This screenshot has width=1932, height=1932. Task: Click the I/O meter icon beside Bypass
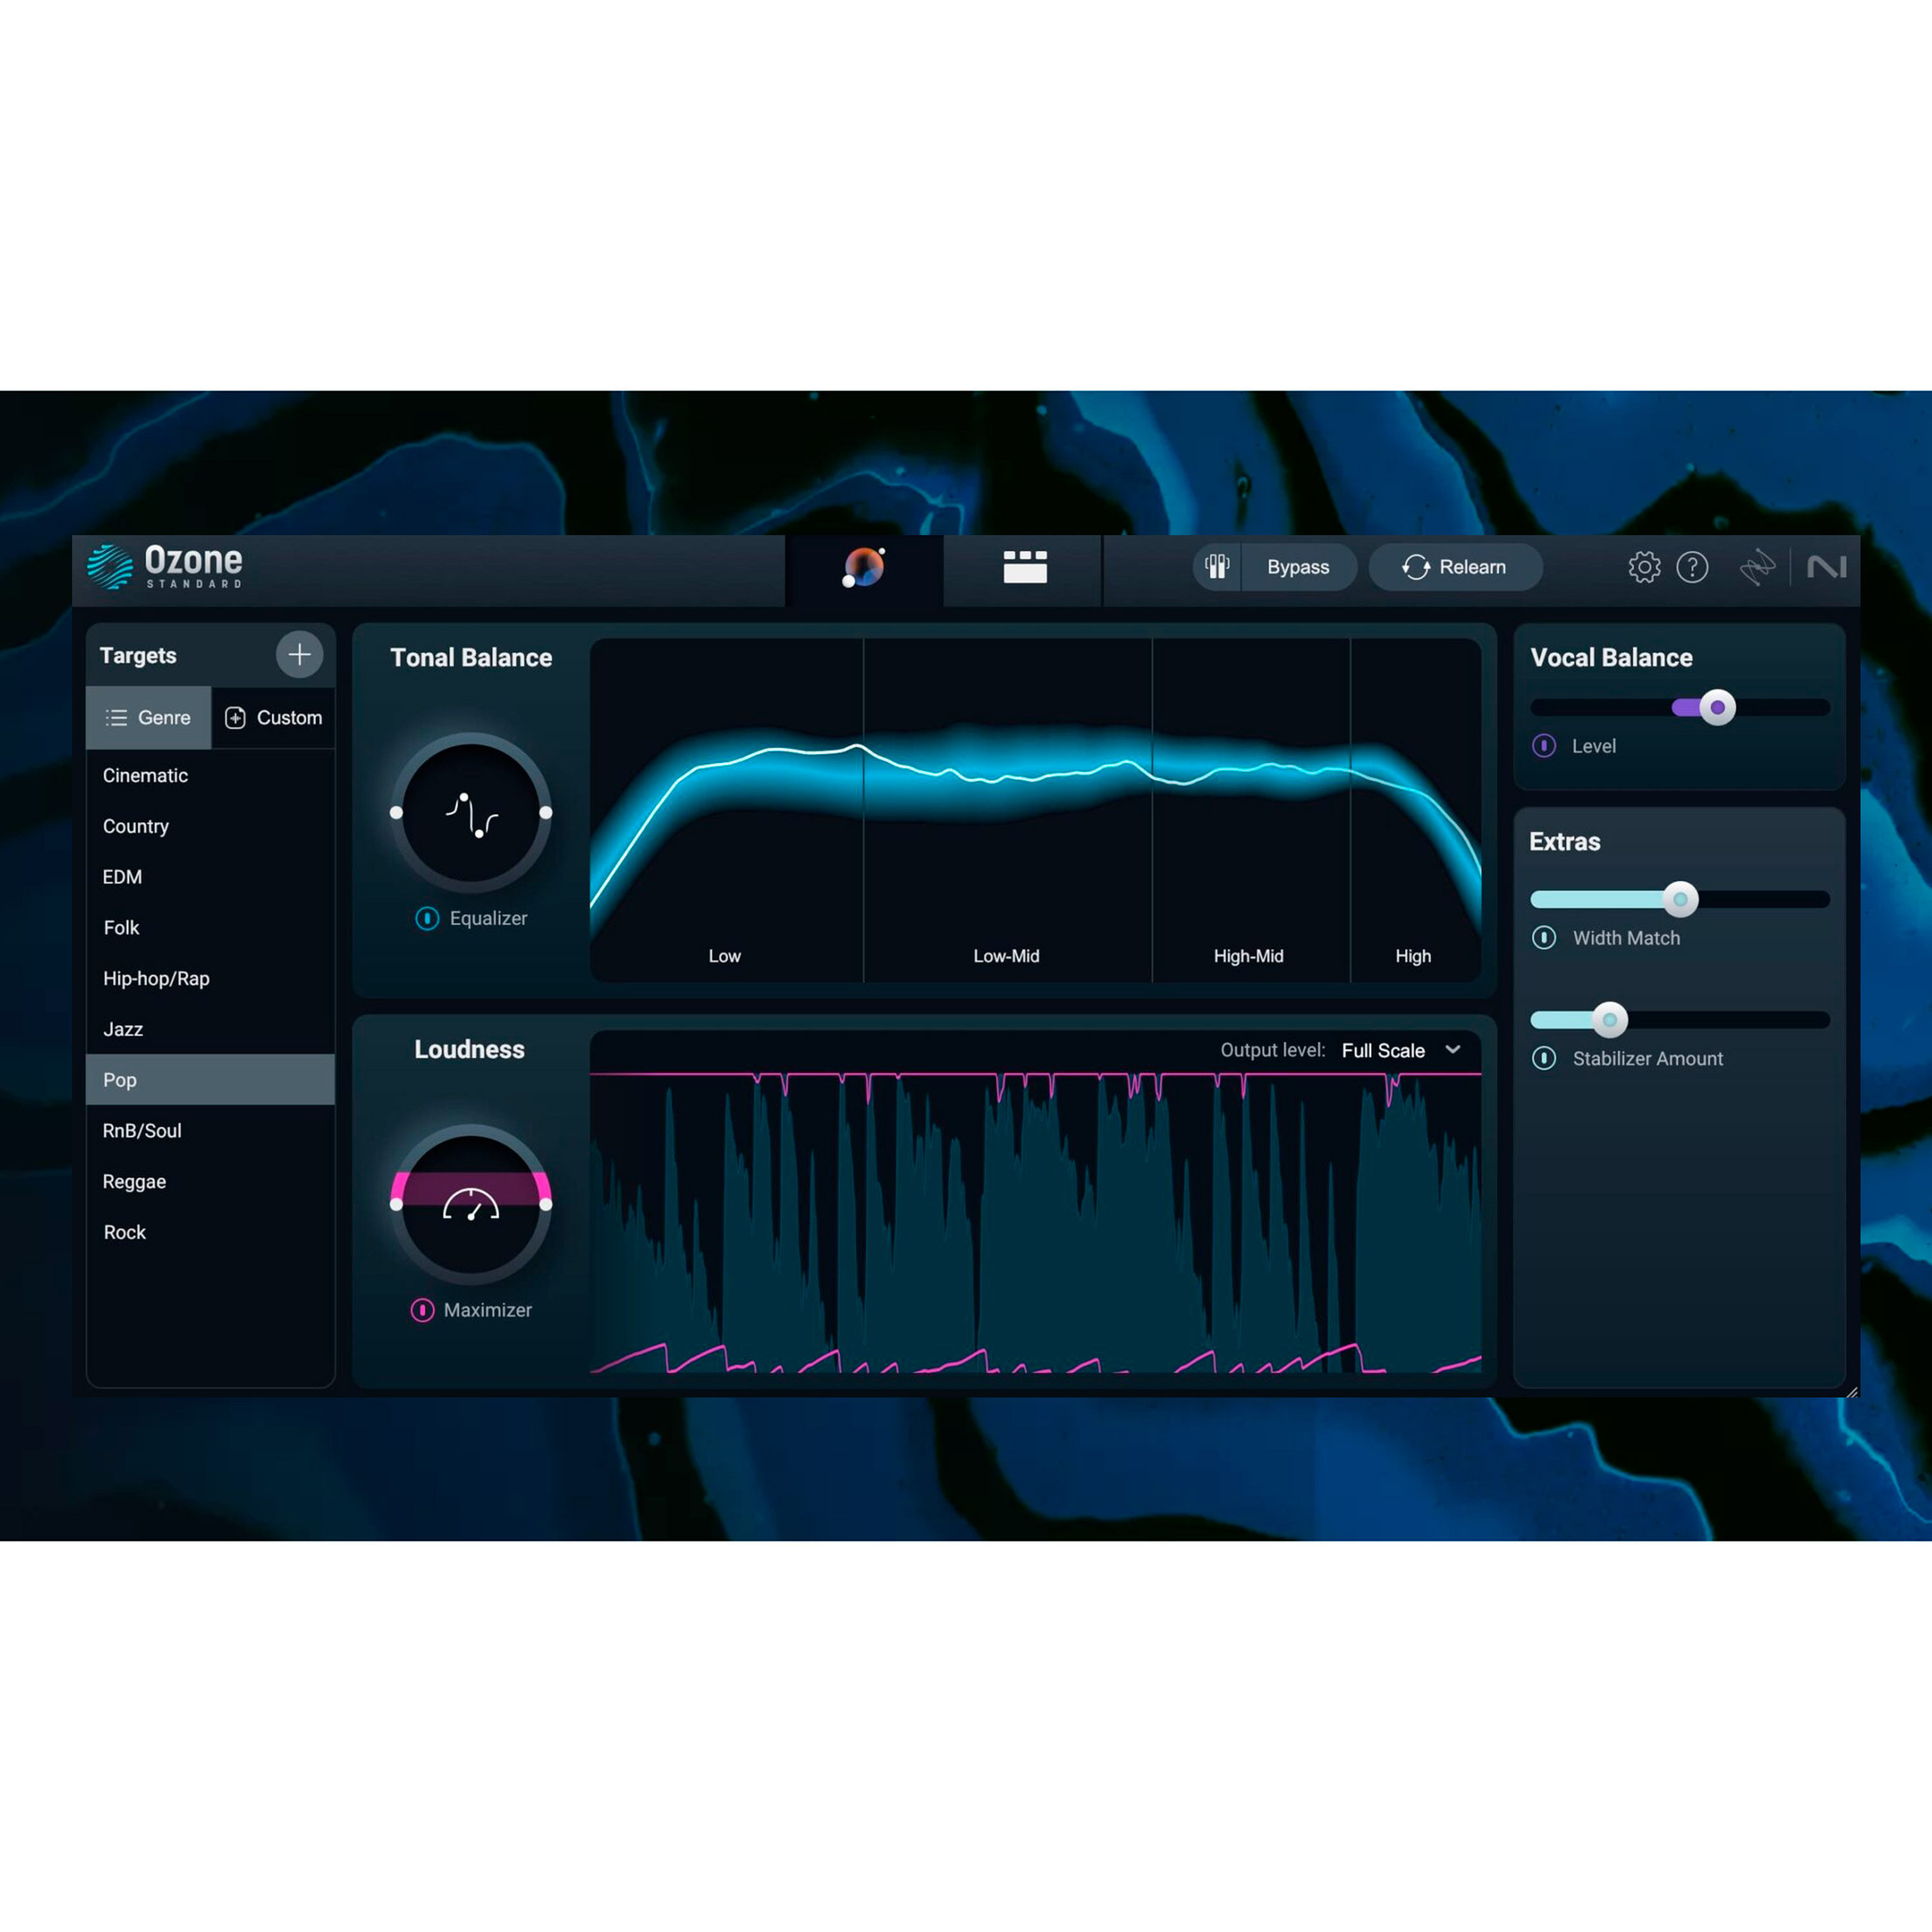[x=1216, y=567]
